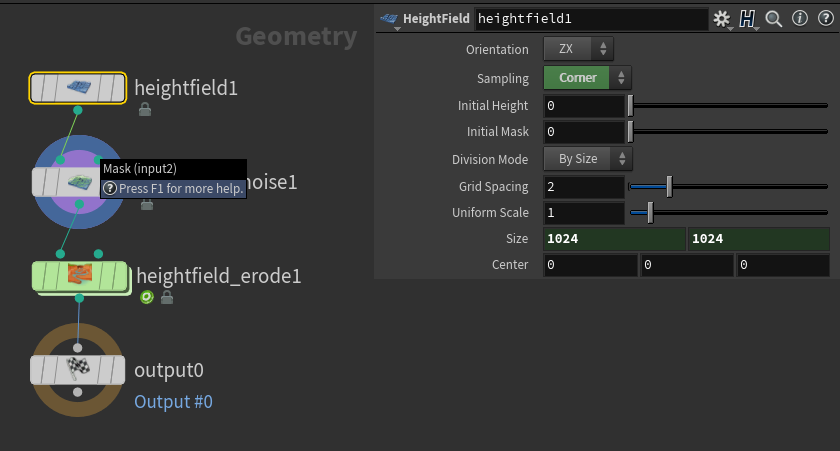Click the HeightField operator type icon
840x451 pixels.
pyautogui.click(x=389, y=18)
